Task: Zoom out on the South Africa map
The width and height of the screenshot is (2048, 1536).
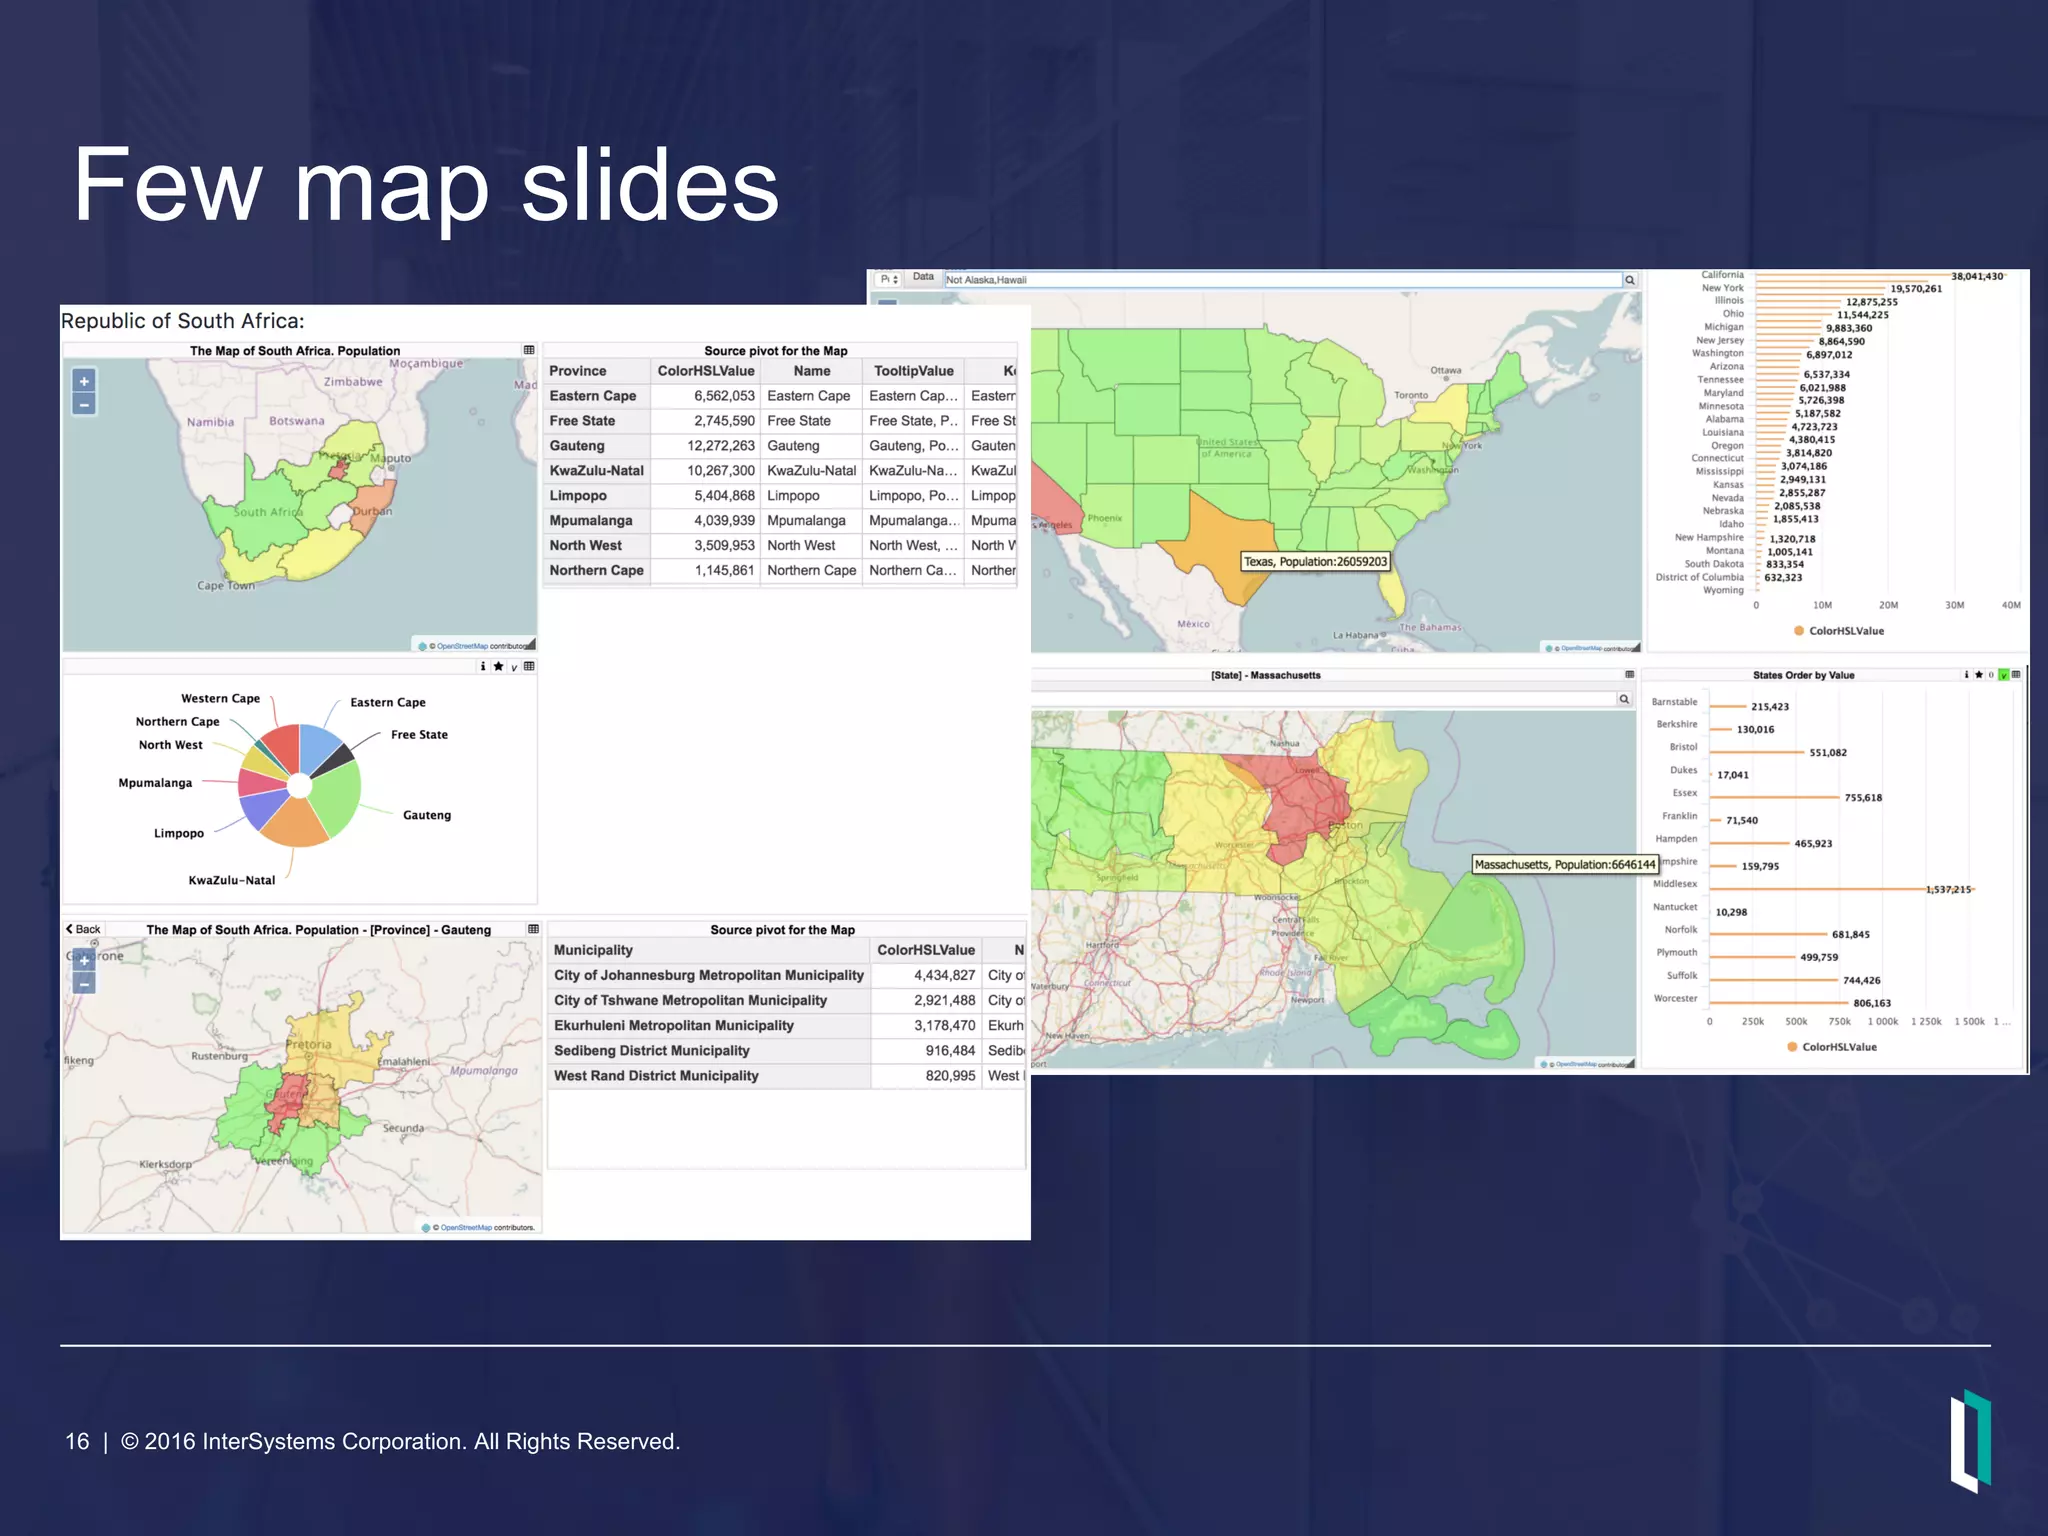Action: tap(84, 405)
